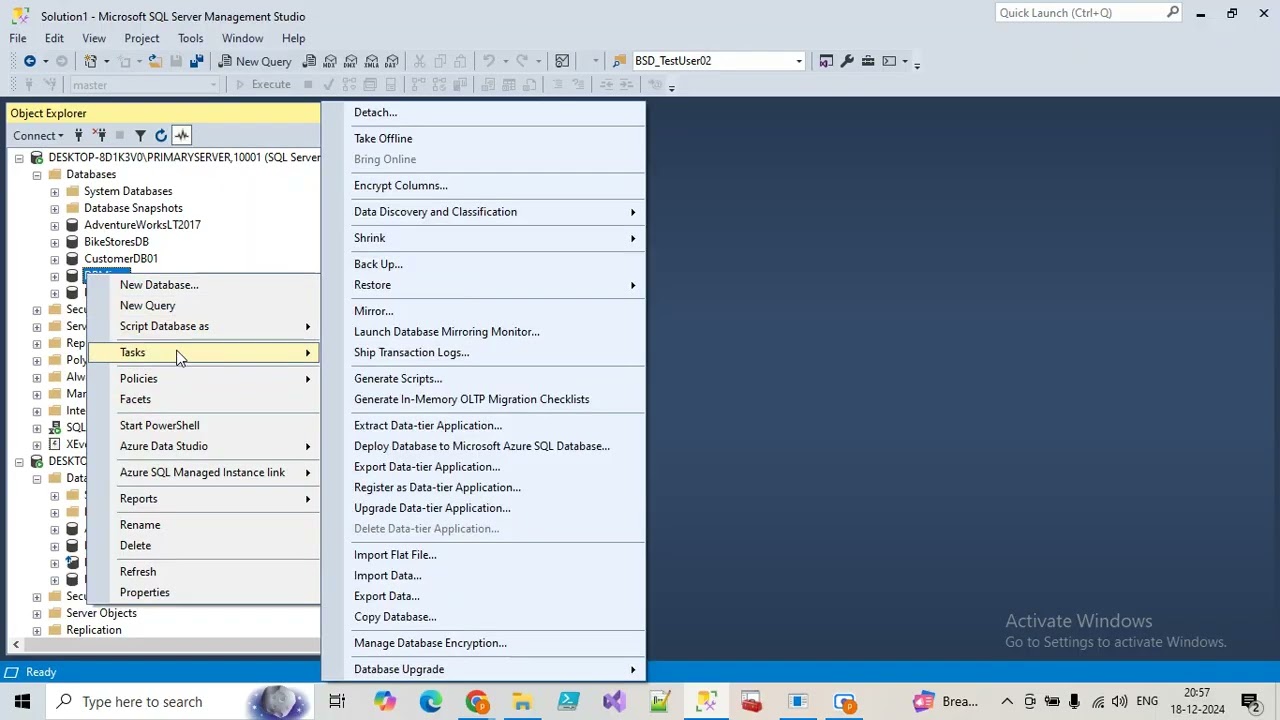Viewport: 1280px width, 720px height.
Task: Select Back Up... from Tasks submenu
Action: point(484,264)
